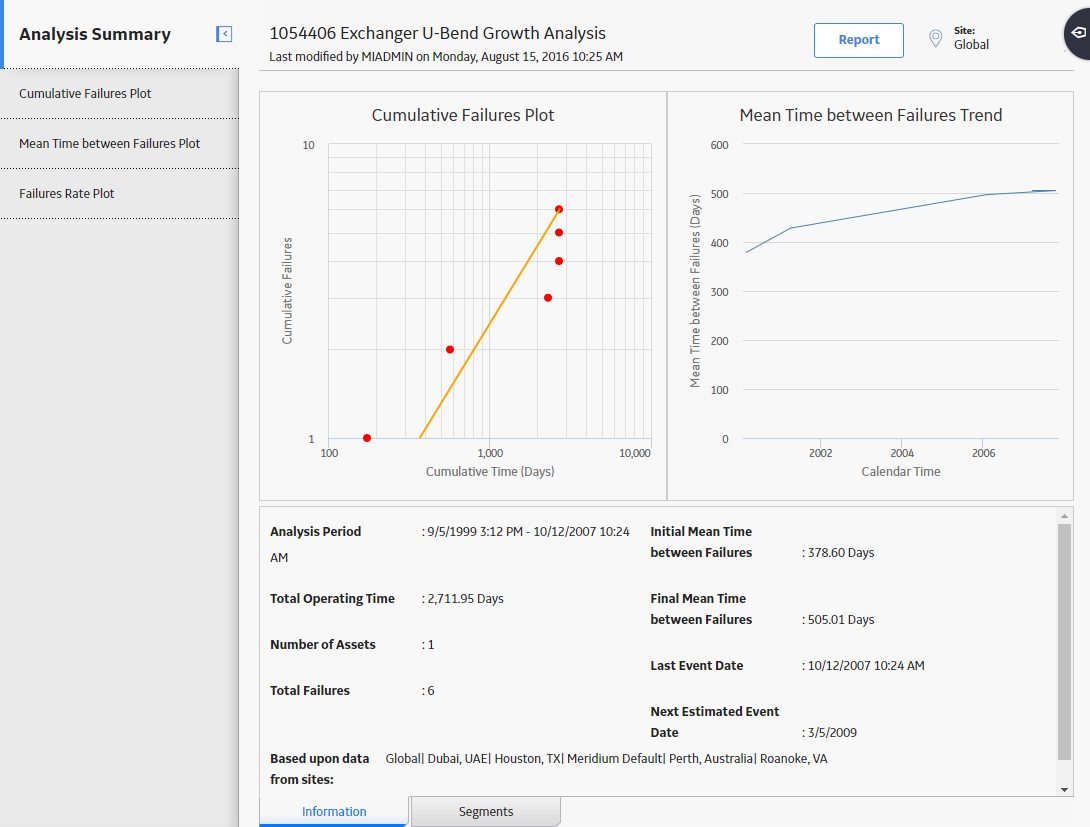Click the Mean Time between Failures Trend title
The image size is (1090, 827).
(870, 115)
